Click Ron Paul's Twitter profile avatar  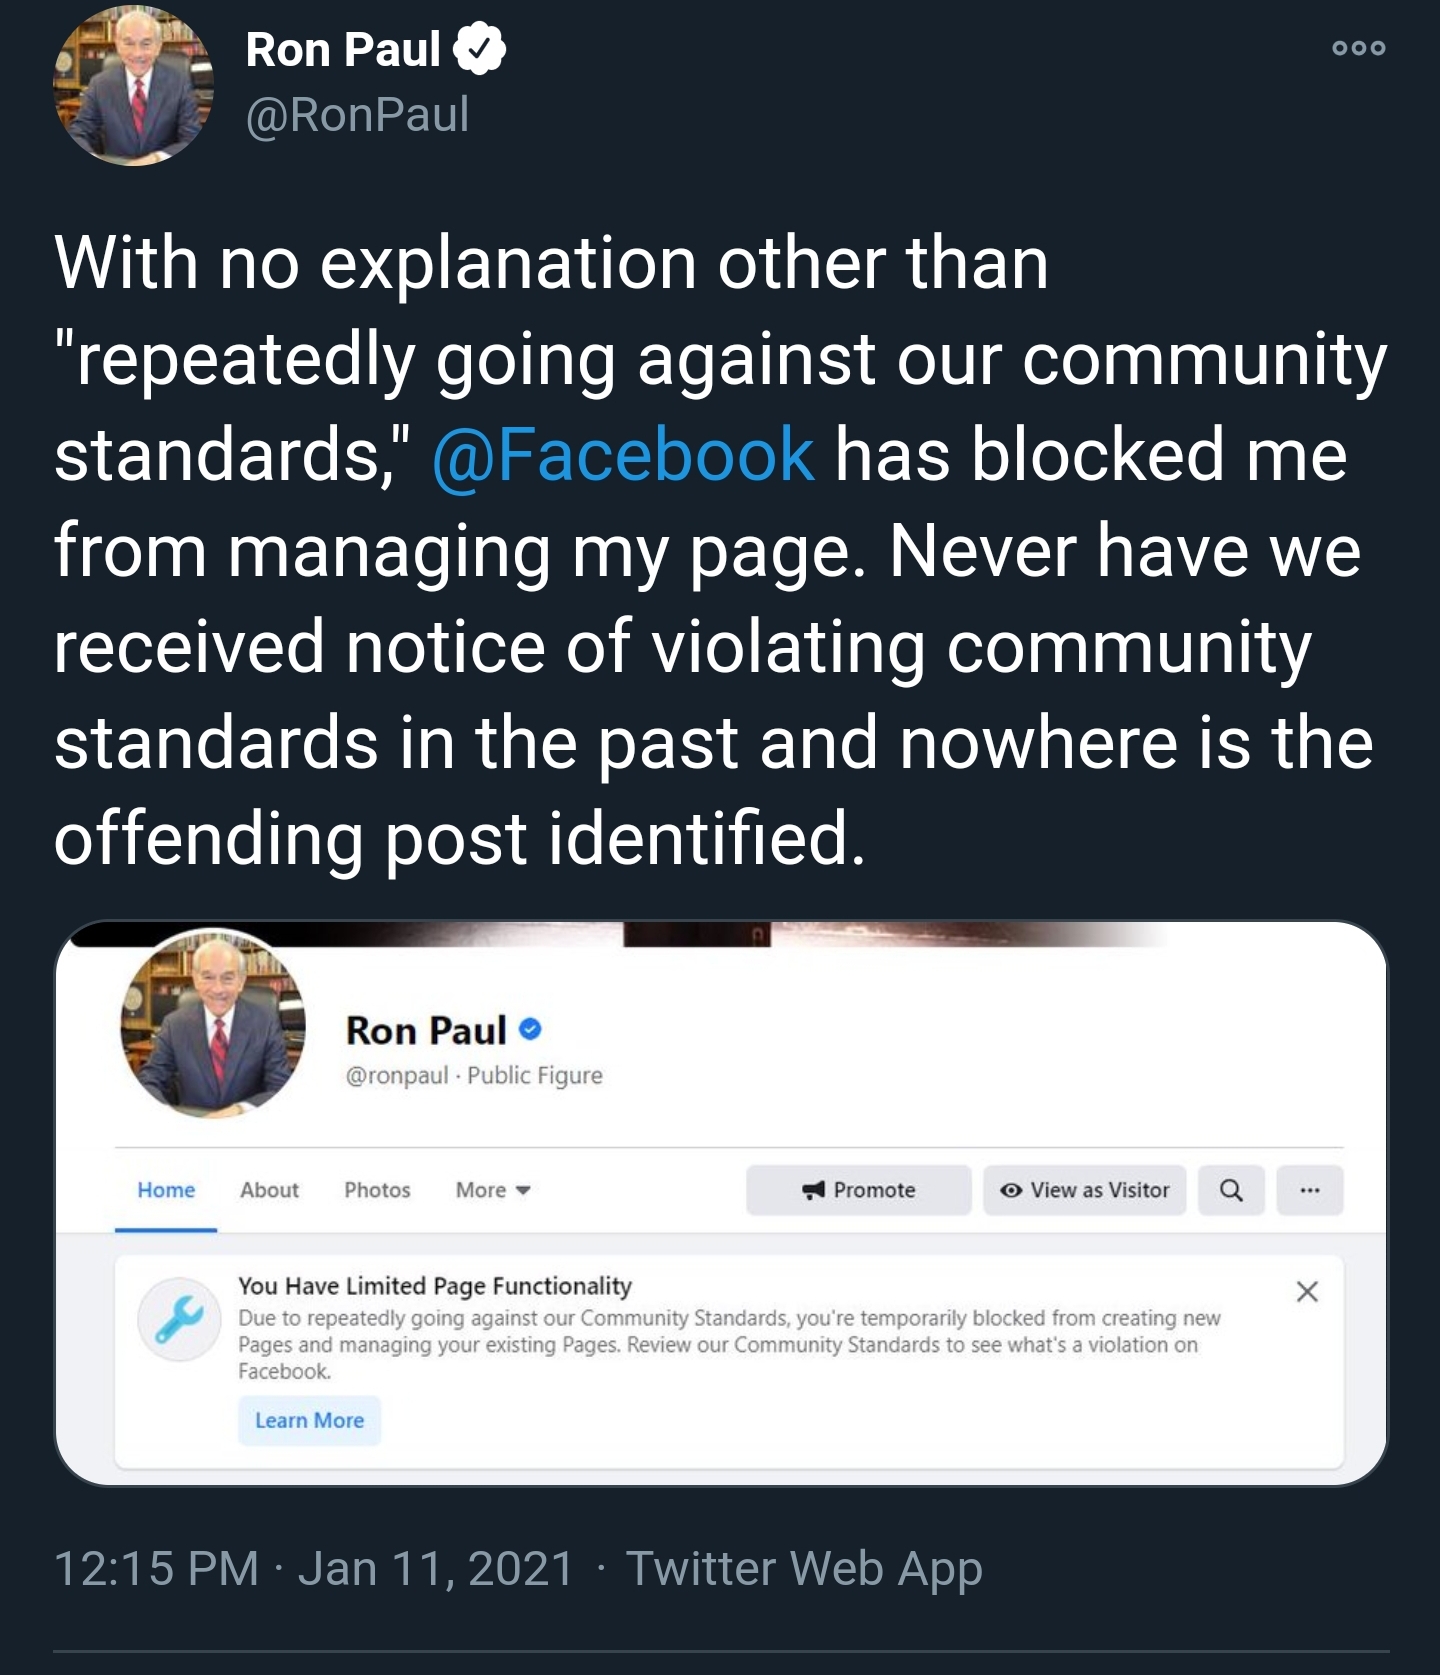(133, 86)
